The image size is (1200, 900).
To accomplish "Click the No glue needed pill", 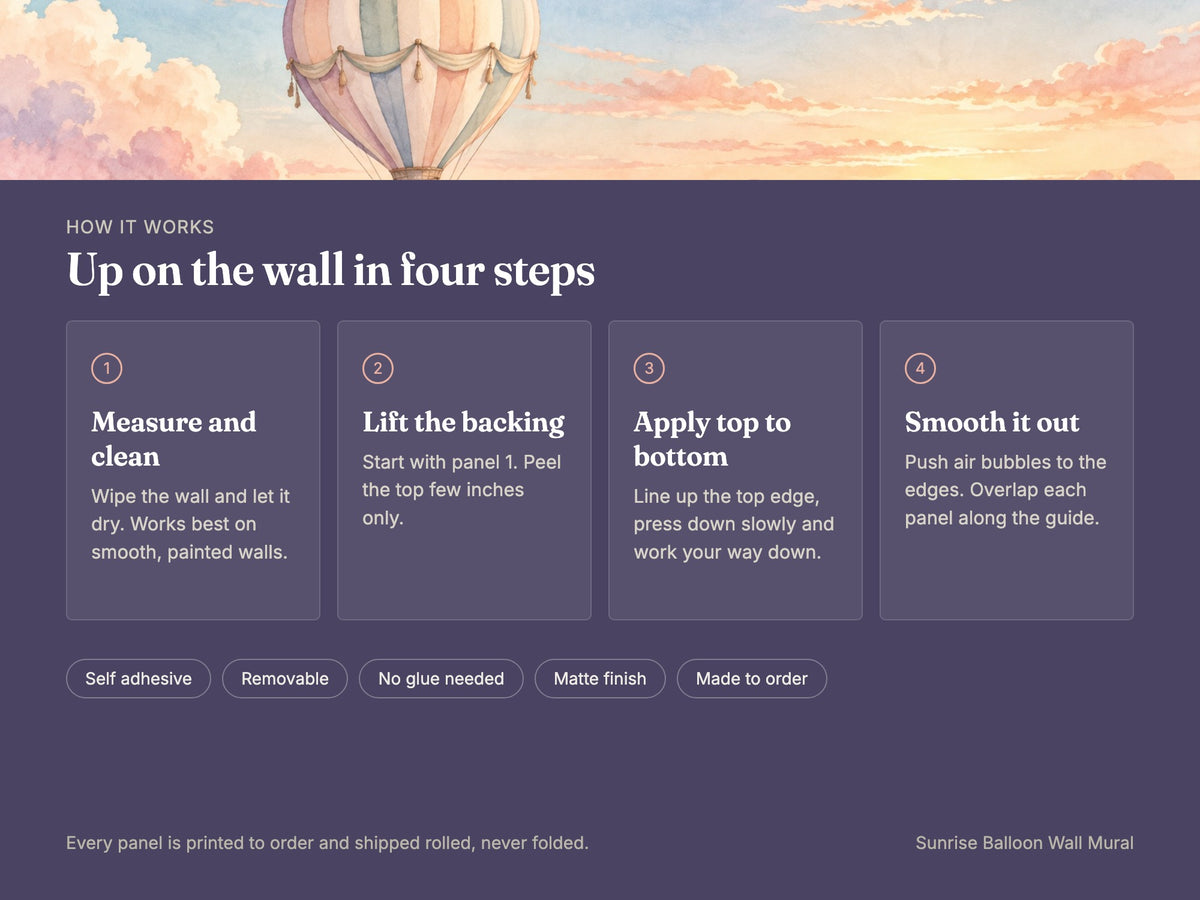I will click(441, 679).
